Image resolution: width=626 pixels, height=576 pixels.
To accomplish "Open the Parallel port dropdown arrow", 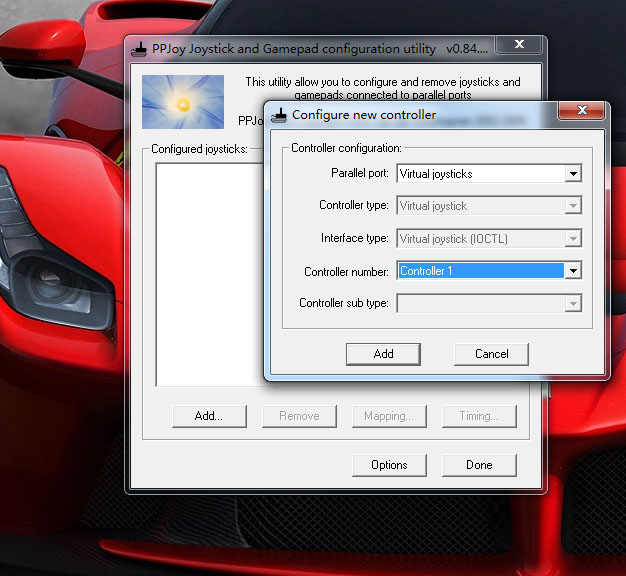I will (x=573, y=174).
